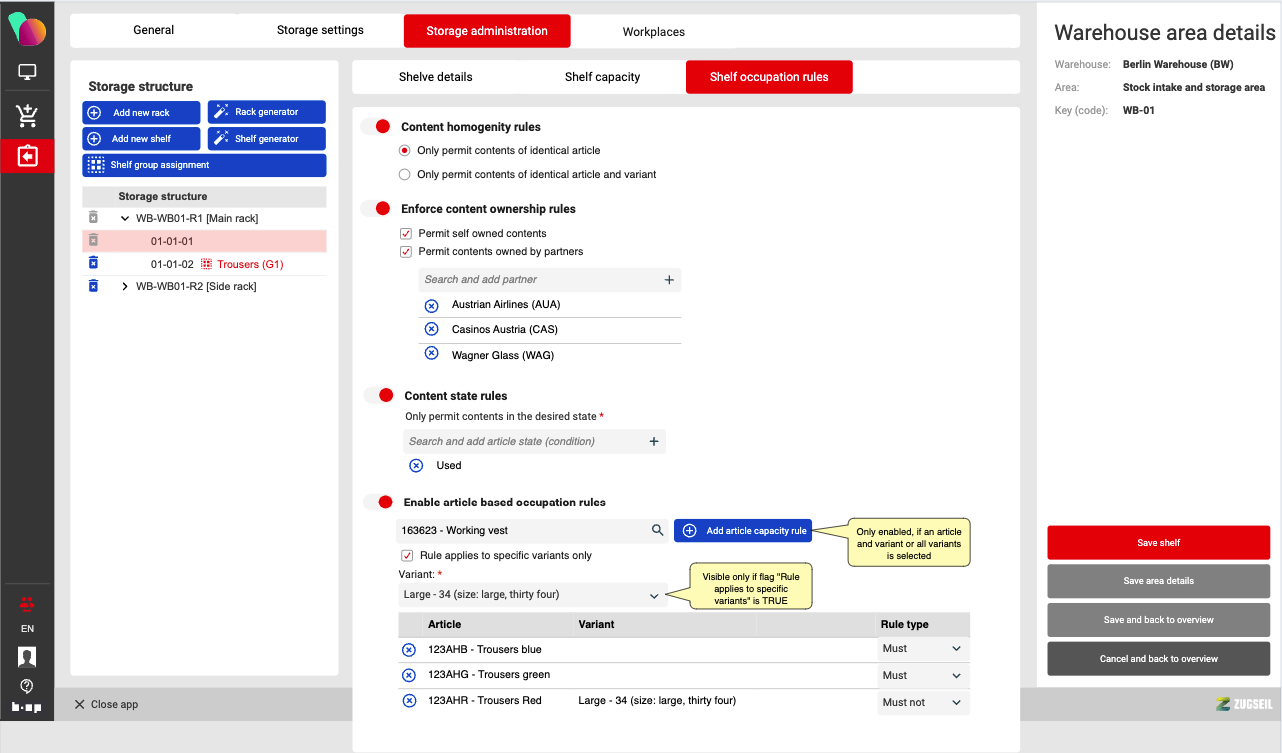The height and width of the screenshot is (753, 1282).
Task: Click plus icon in partner search field
Action: point(669,280)
